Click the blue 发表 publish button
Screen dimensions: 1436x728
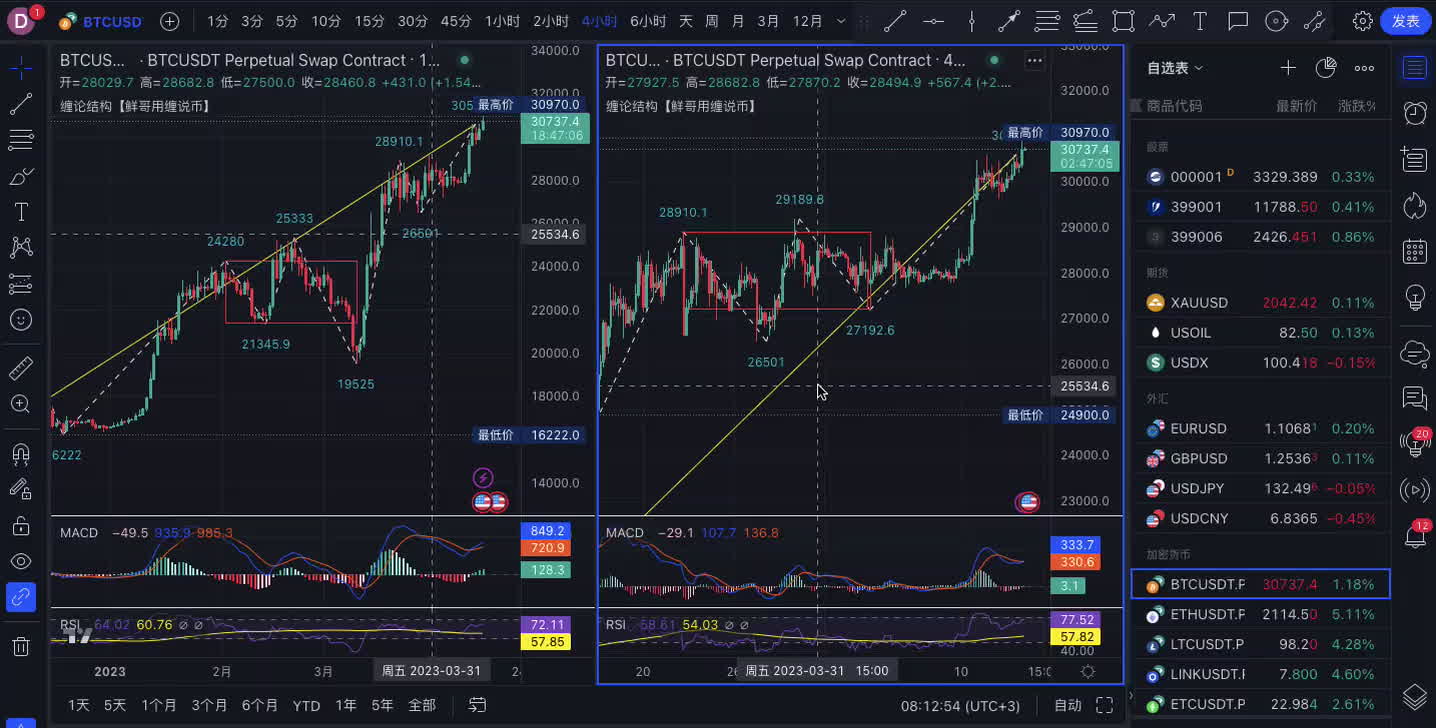point(1405,21)
